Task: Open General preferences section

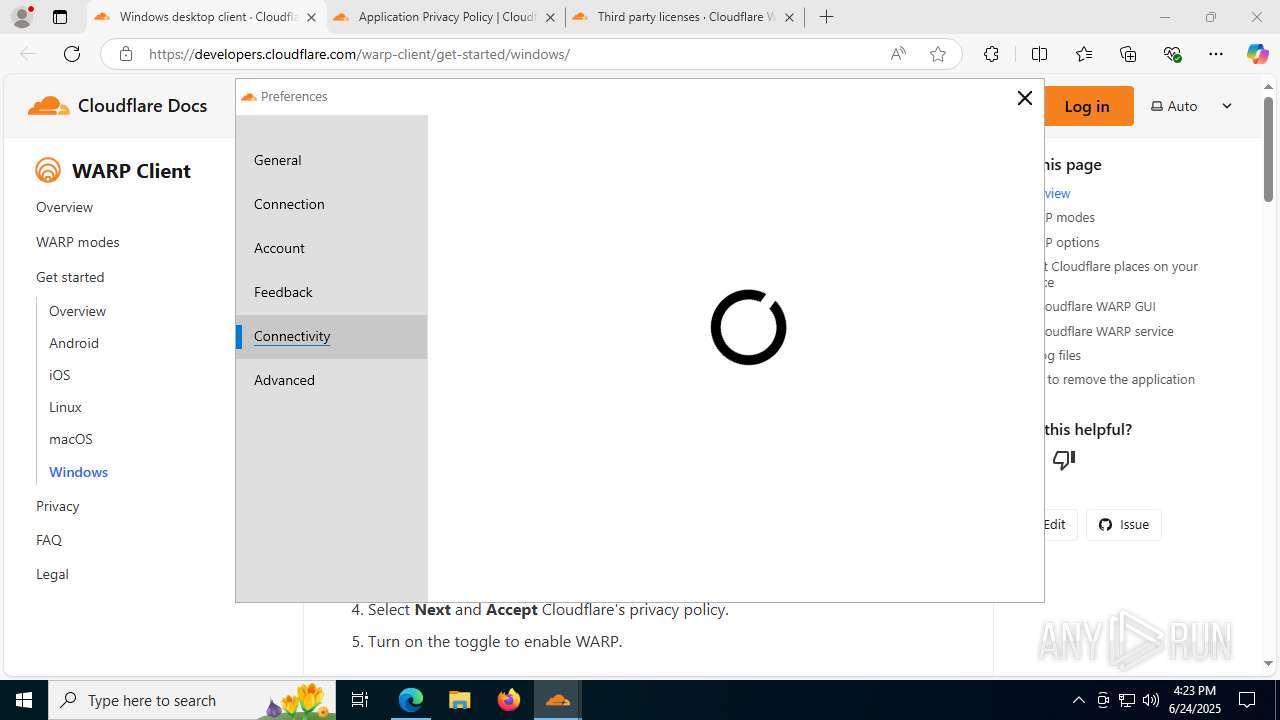Action: (331, 160)
